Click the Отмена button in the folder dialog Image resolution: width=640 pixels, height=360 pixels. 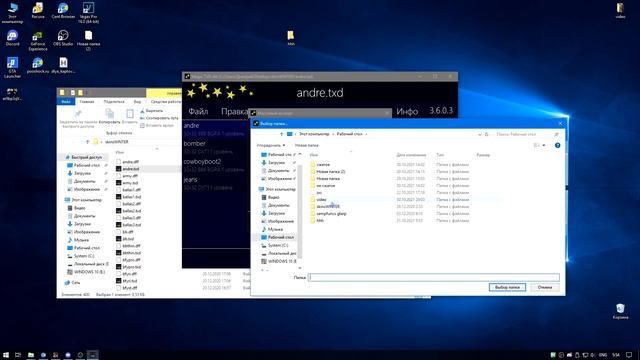(544, 287)
